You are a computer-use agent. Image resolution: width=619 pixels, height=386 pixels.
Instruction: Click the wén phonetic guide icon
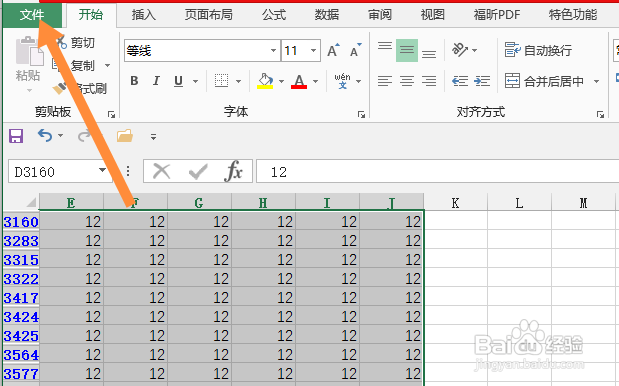(342, 81)
